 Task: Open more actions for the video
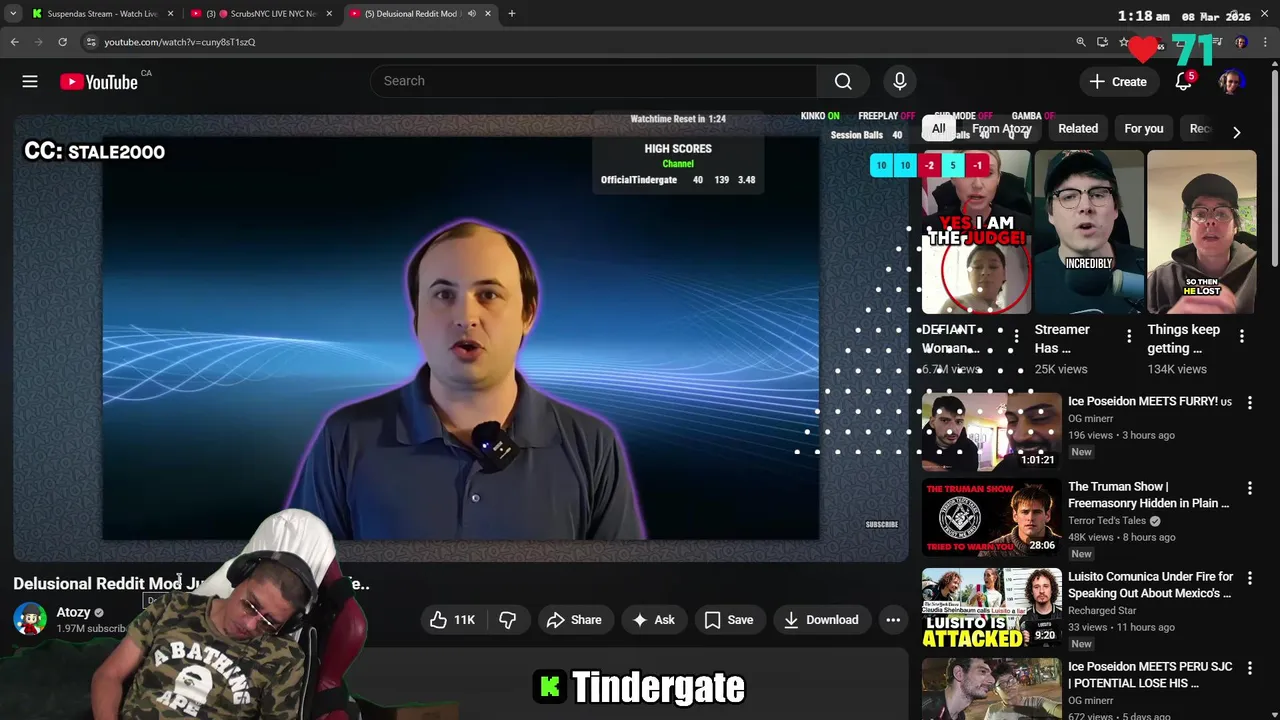(893, 620)
